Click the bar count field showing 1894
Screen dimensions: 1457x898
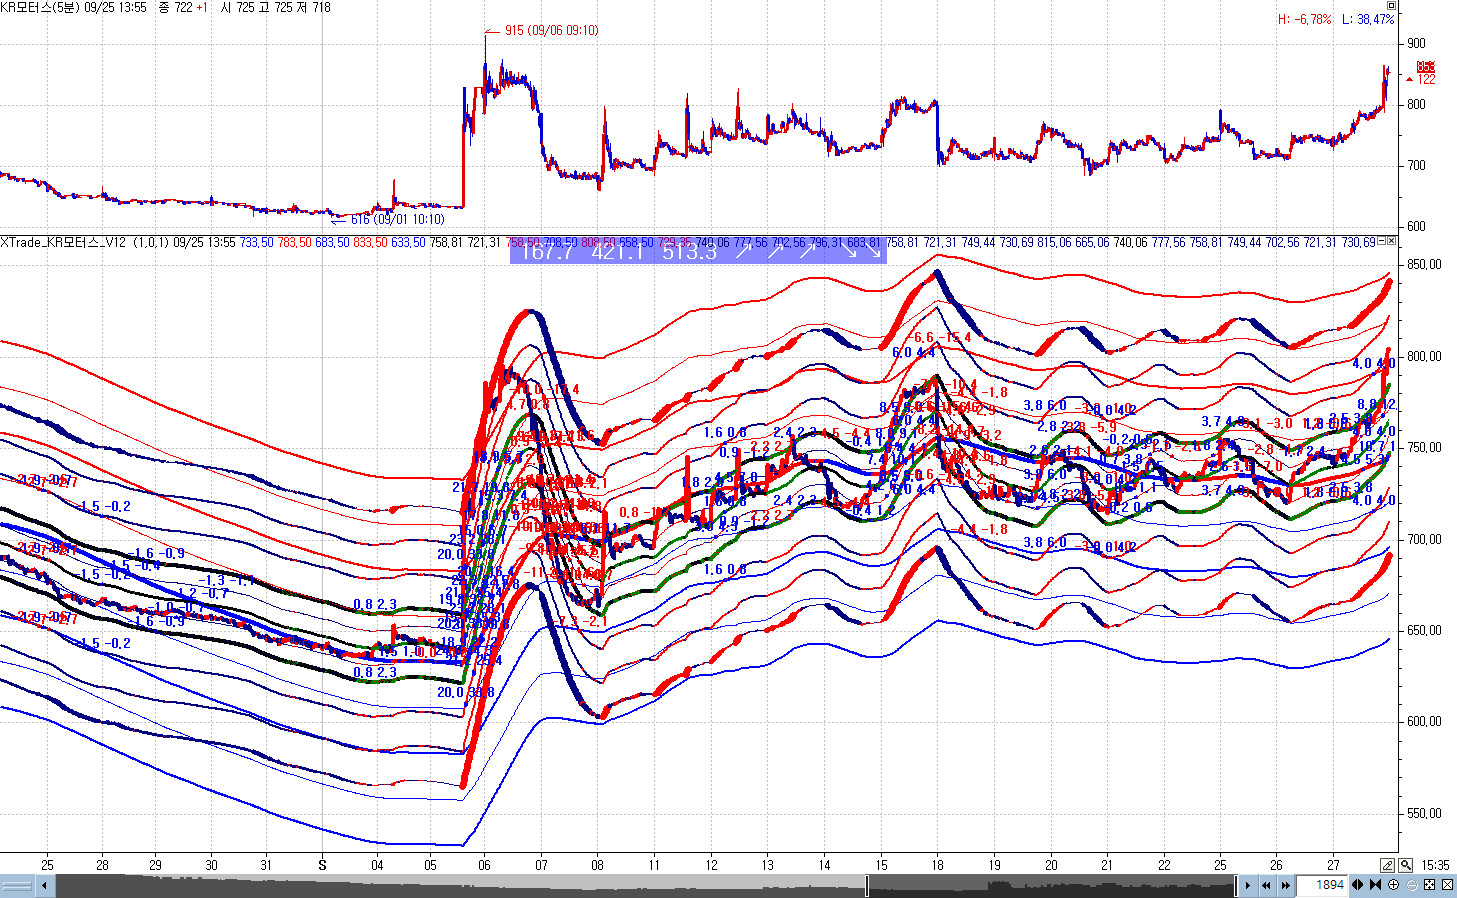(1322, 885)
